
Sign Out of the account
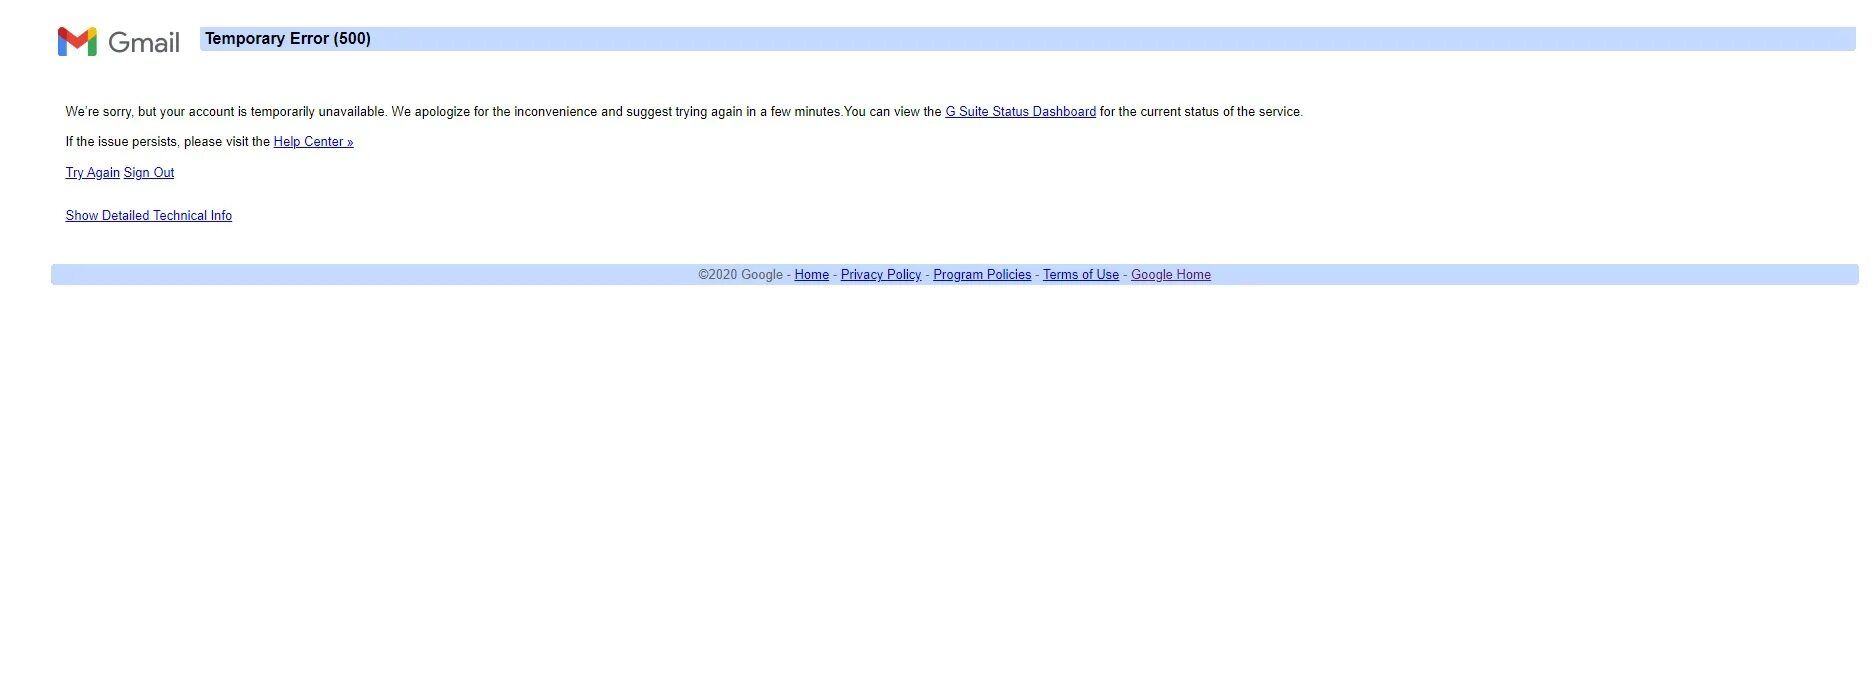[x=149, y=173]
